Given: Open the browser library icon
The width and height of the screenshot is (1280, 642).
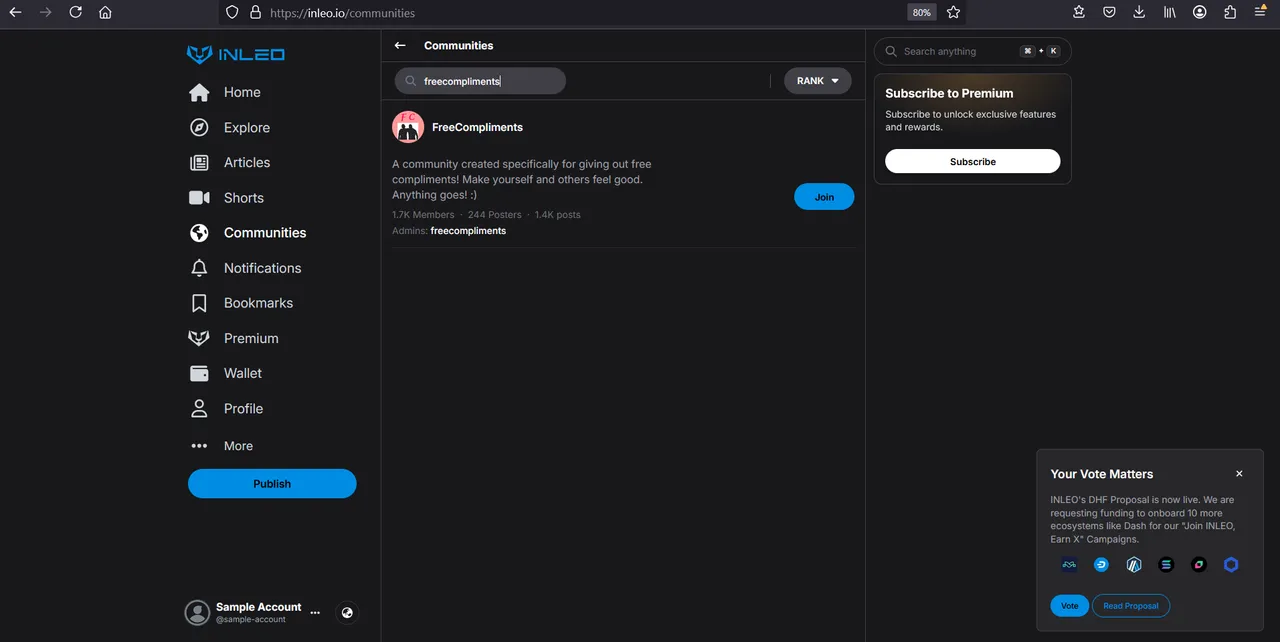Looking at the screenshot, I should (x=1170, y=12).
